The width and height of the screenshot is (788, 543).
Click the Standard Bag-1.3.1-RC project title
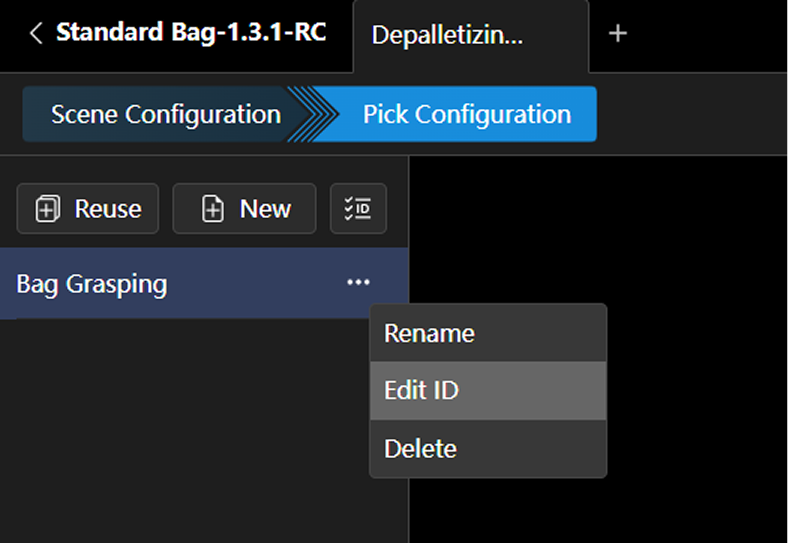point(190,33)
